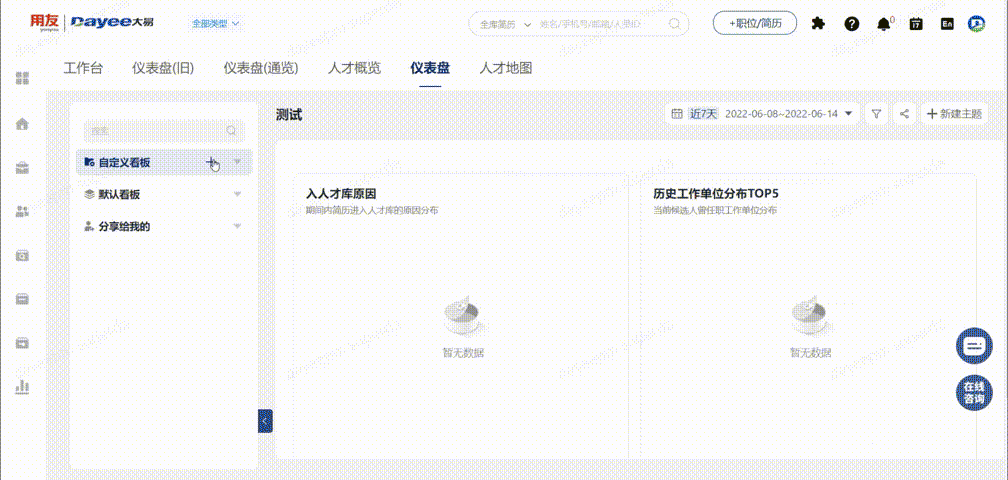Open the resume search folder icon in sidebar
1008x480 pixels.
(x=22, y=255)
